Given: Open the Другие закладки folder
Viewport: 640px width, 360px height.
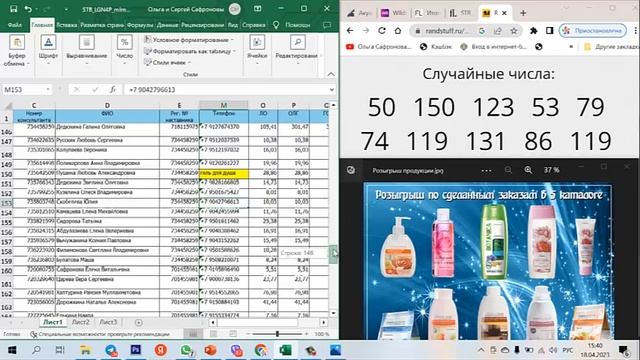Looking at the screenshot, I should (x=611, y=47).
